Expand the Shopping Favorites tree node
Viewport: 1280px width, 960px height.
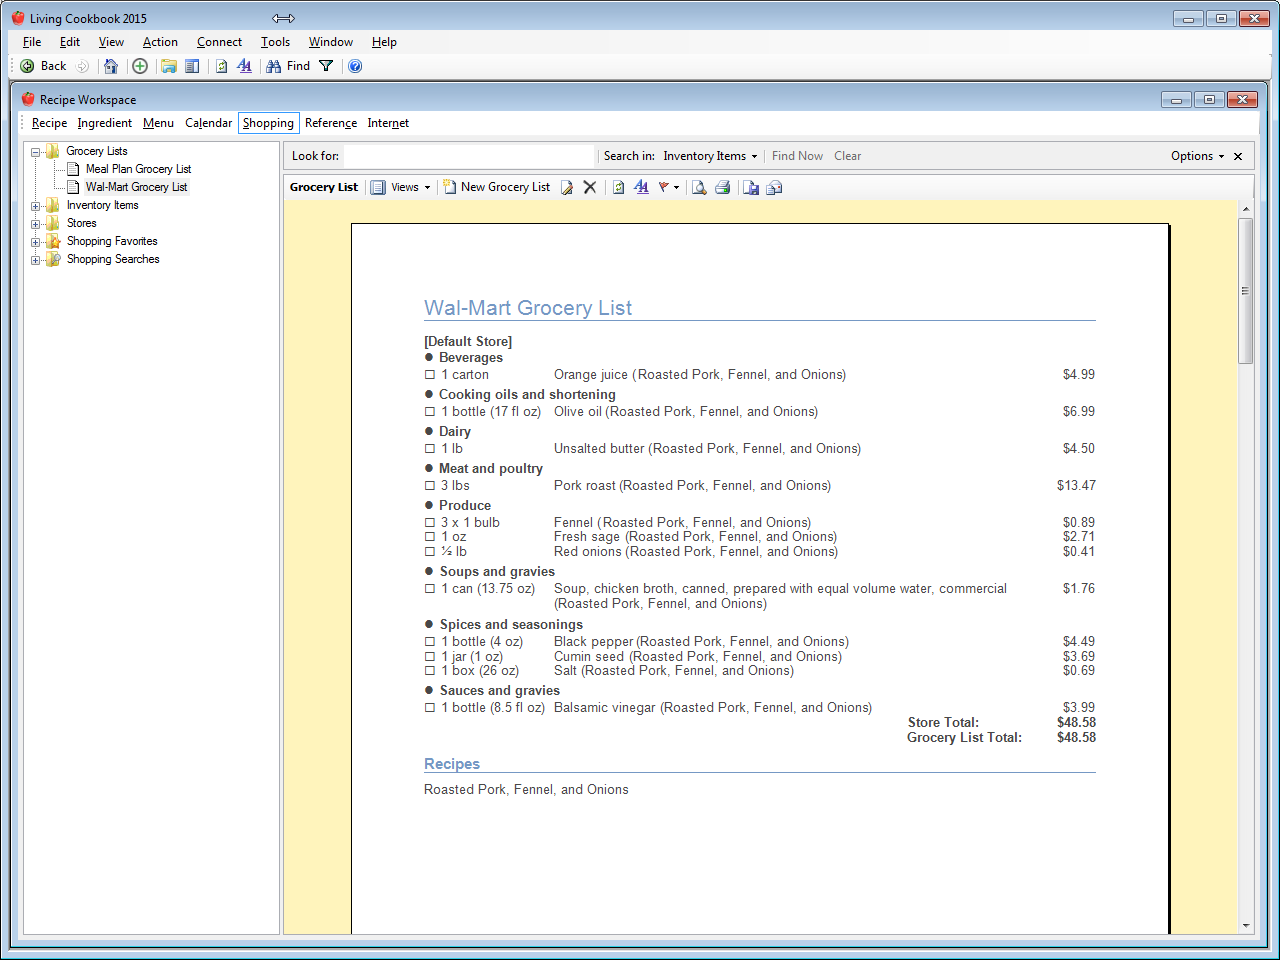[35, 242]
